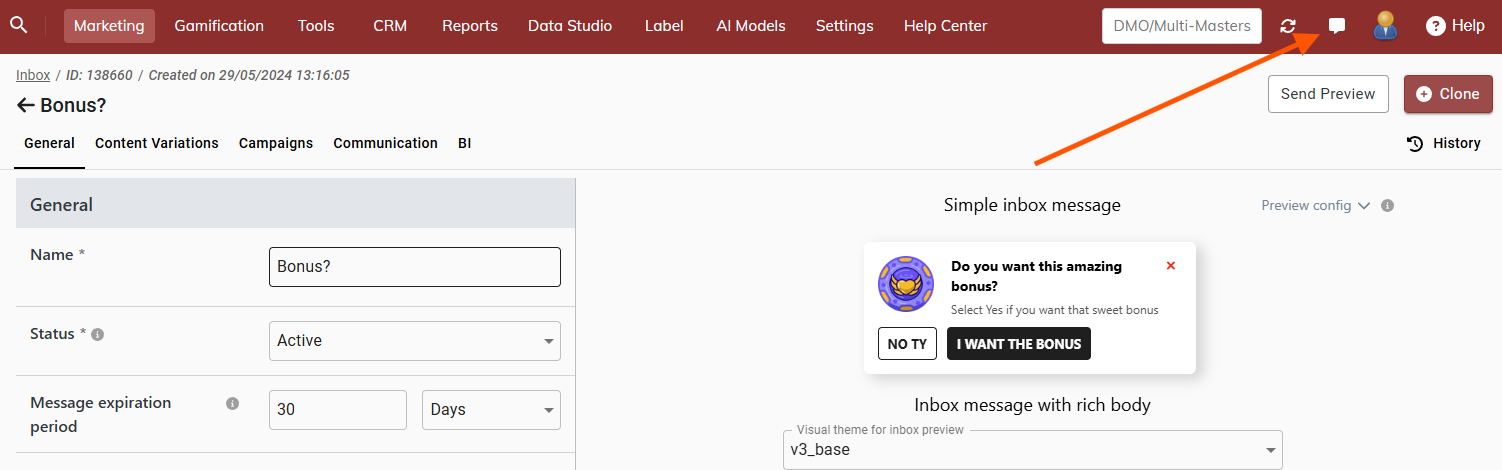Open visual theme dropdown v3_base
The width and height of the screenshot is (1502, 470).
click(1032, 450)
